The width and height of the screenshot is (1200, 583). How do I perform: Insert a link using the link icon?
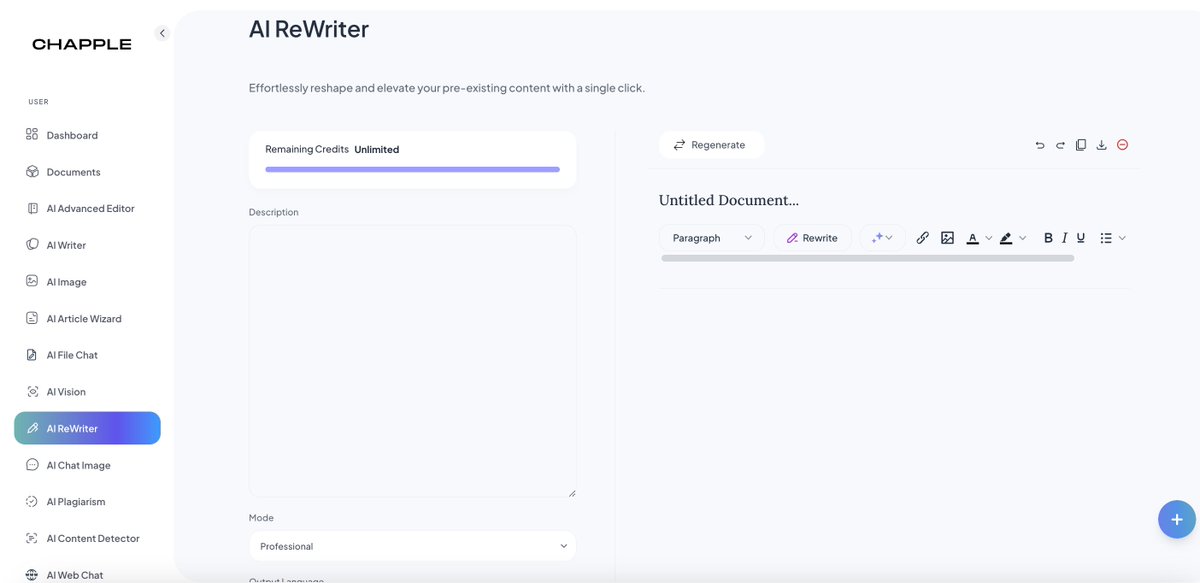coord(922,237)
